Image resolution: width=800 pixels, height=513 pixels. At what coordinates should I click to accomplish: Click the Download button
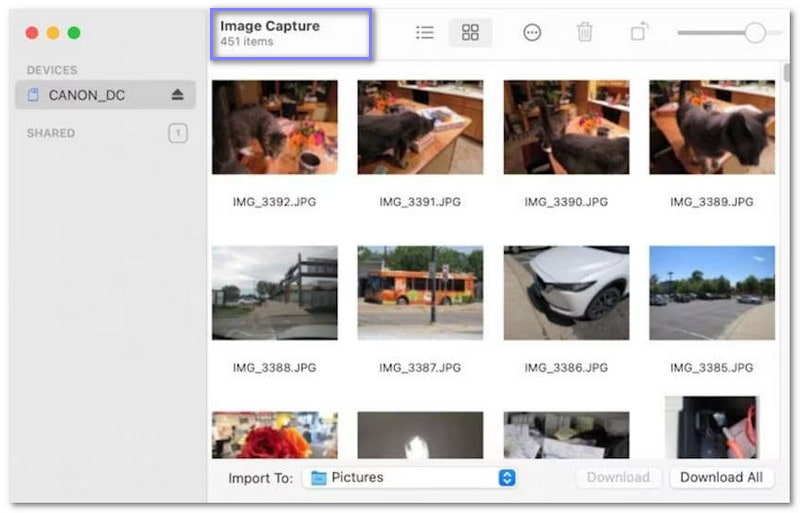[x=618, y=477]
